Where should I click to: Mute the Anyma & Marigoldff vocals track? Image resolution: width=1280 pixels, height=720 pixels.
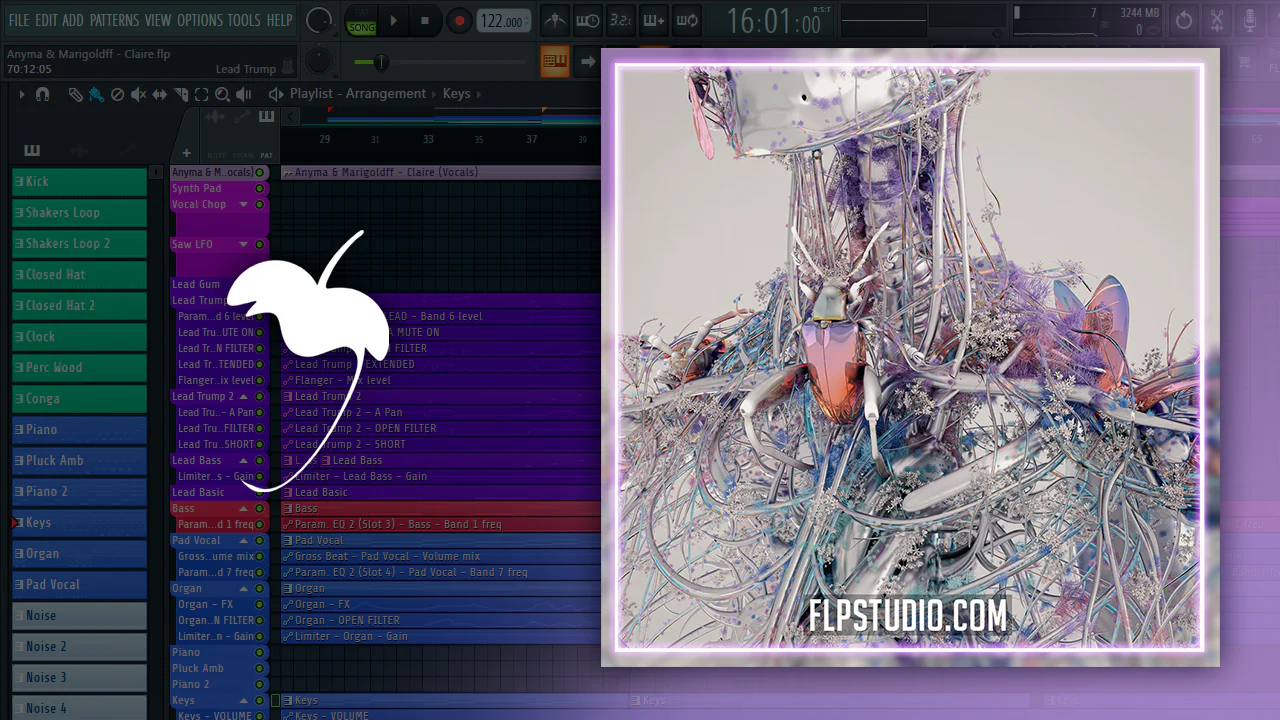pyautogui.click(x=260, y=172)
